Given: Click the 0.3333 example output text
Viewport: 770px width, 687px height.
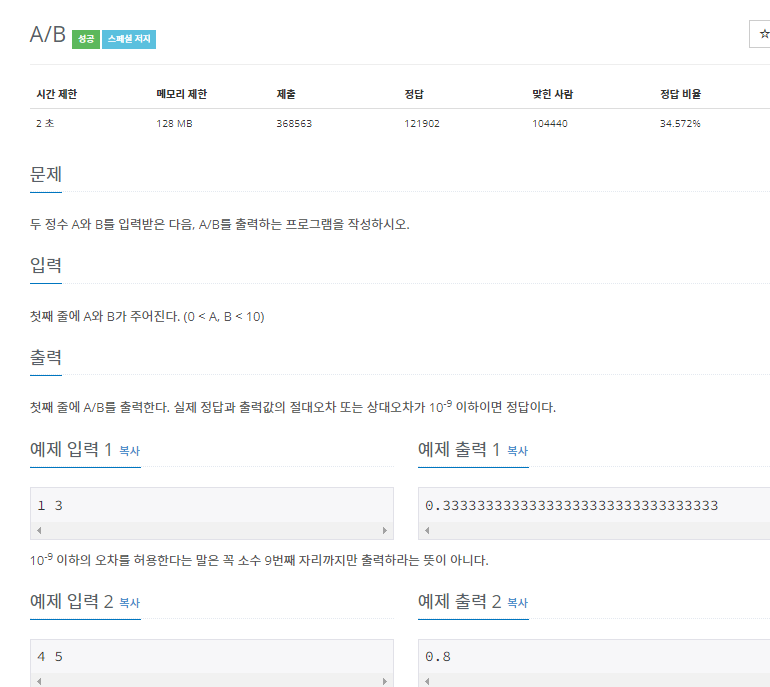Looking at the screenshot, I should [572, 506].
